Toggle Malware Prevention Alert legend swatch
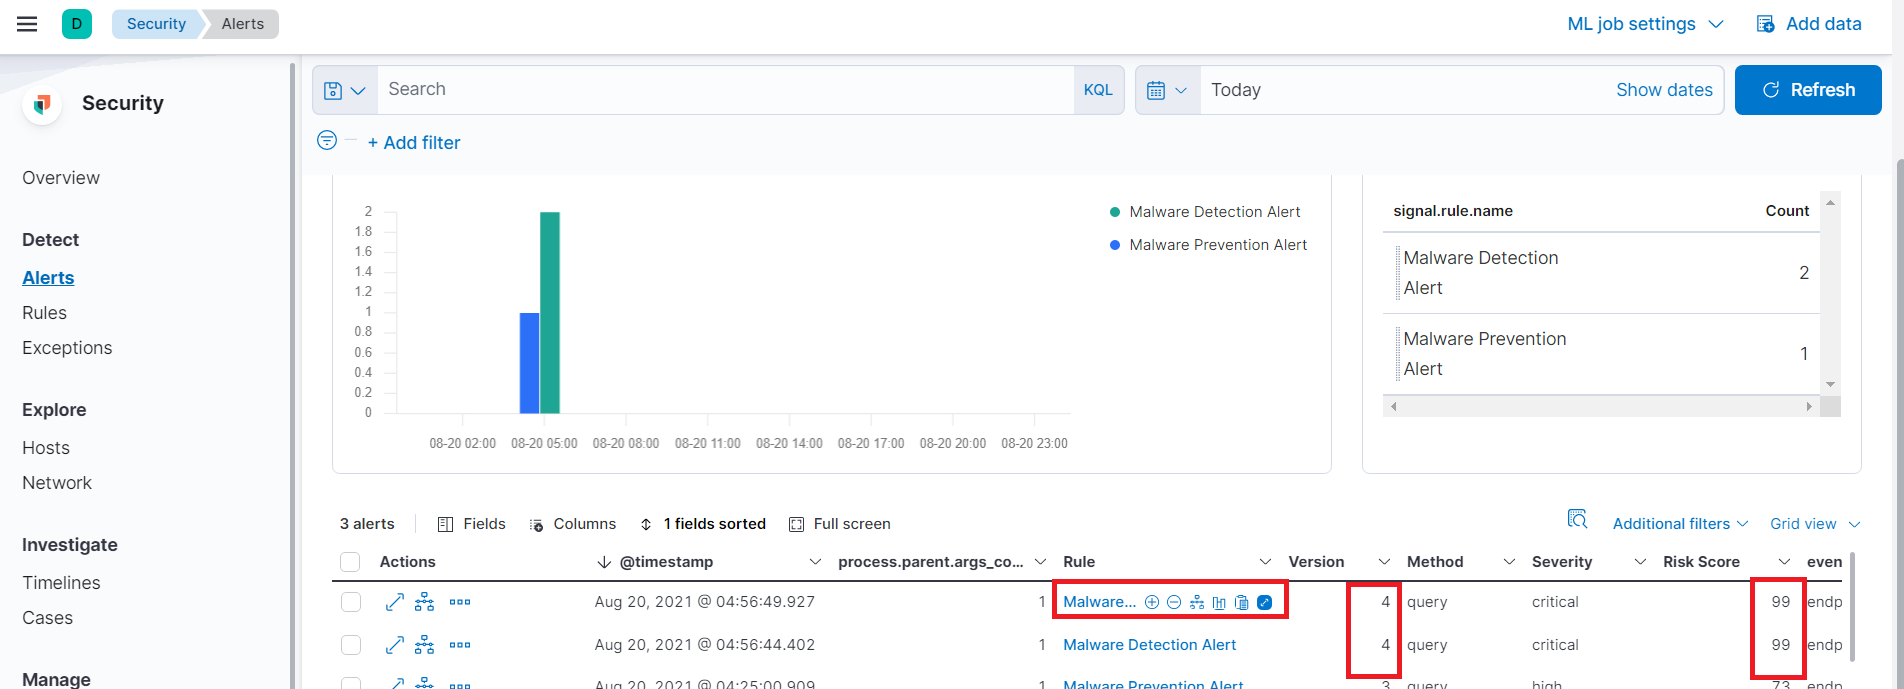Screen dimensions: 1904x689 click(1115, 245)
